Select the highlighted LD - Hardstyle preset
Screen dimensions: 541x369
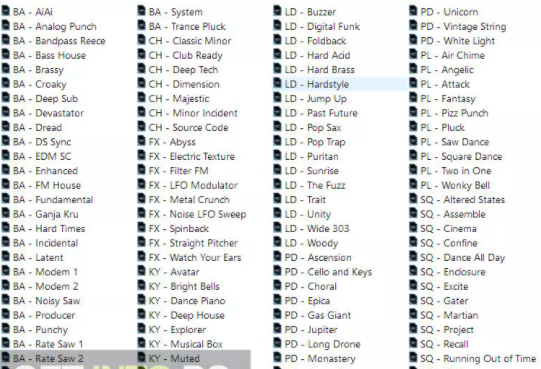(x=340, y=84)
